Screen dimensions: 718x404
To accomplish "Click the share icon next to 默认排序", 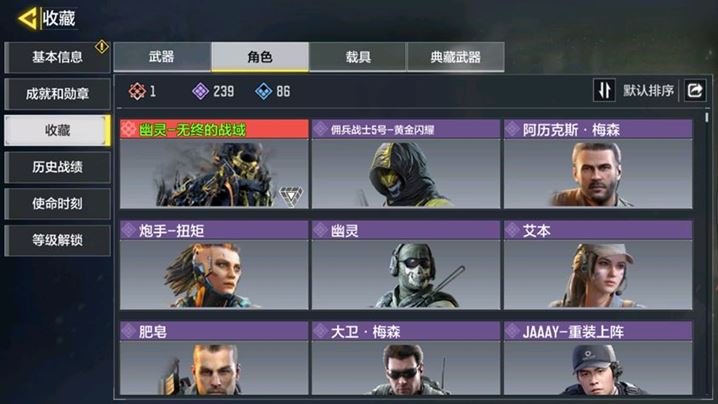I will click(x=694, y=90).
